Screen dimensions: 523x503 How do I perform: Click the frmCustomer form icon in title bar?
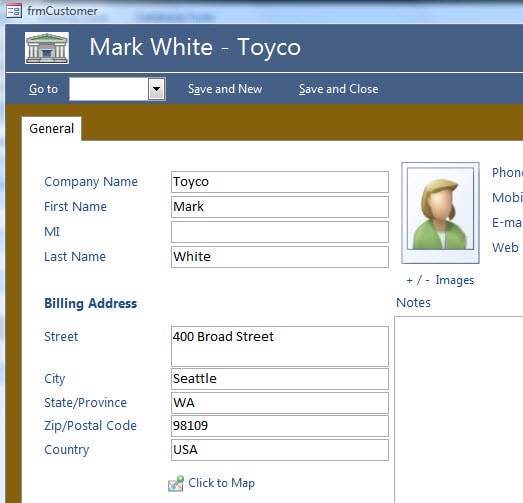click(14, 11)
